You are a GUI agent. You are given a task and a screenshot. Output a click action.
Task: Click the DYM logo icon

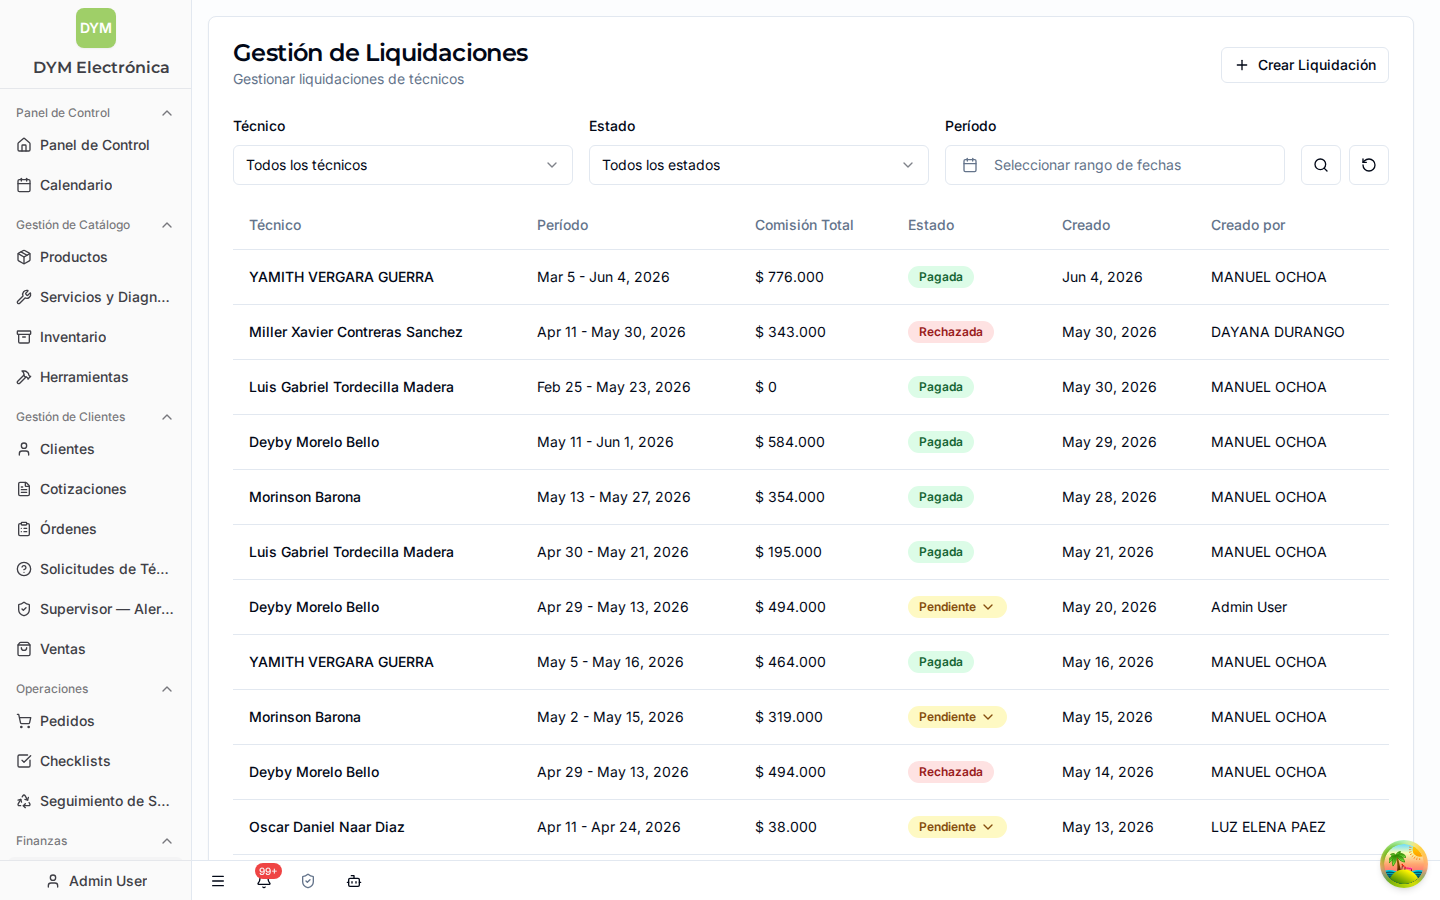click(x=96, y=28)
